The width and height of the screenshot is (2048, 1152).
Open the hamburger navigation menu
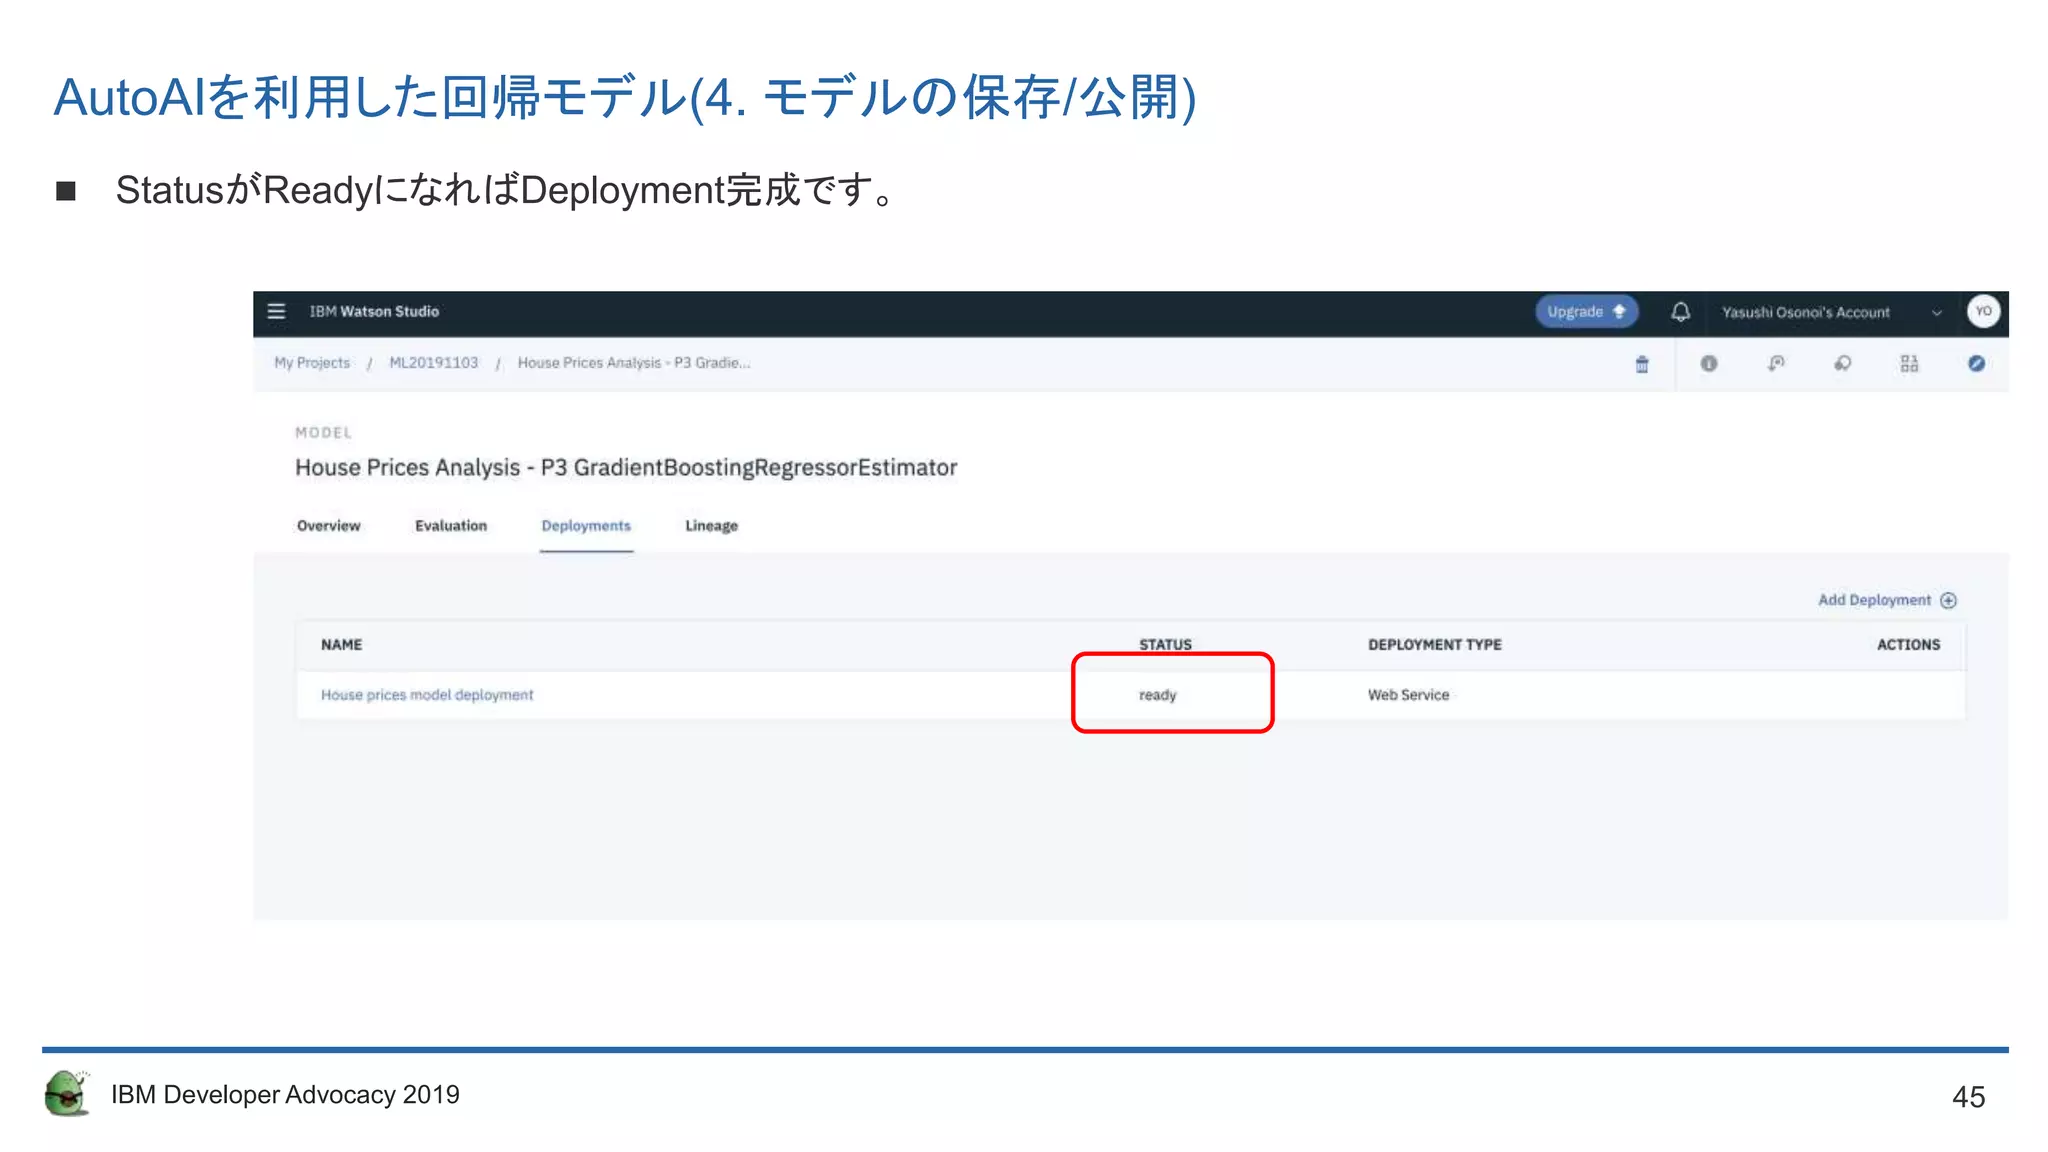click(277, 311)
